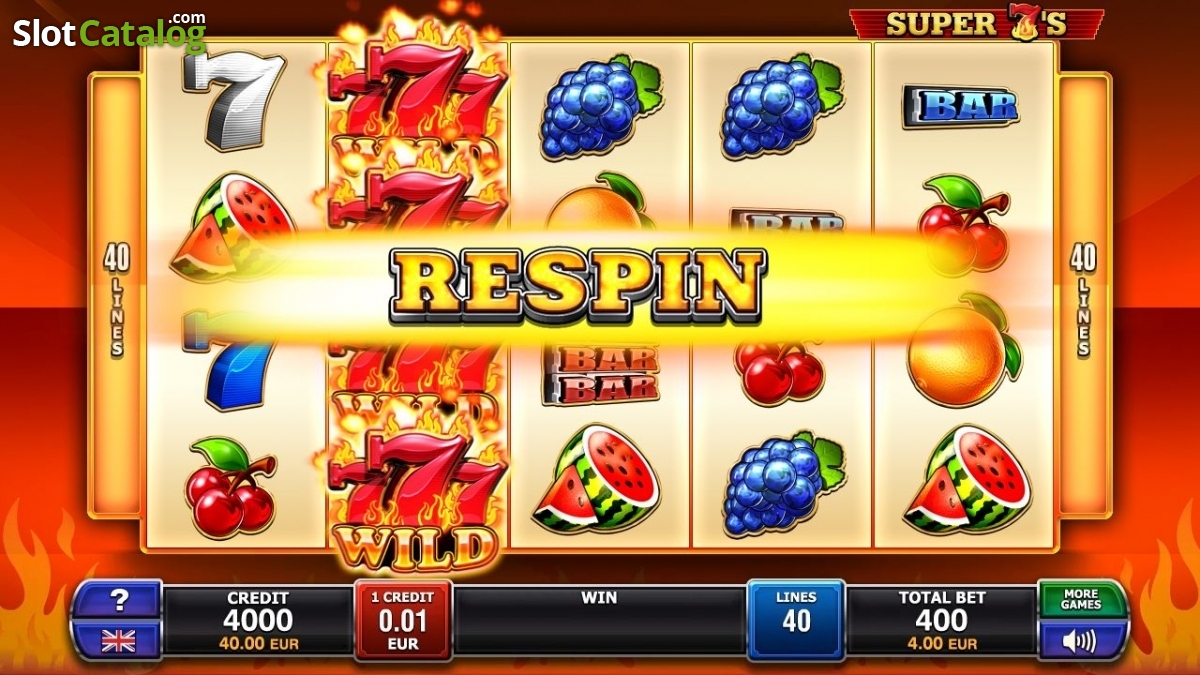
Task: Click the blue BAR symbol on fifth reel
Action: [x=960, y=106]
